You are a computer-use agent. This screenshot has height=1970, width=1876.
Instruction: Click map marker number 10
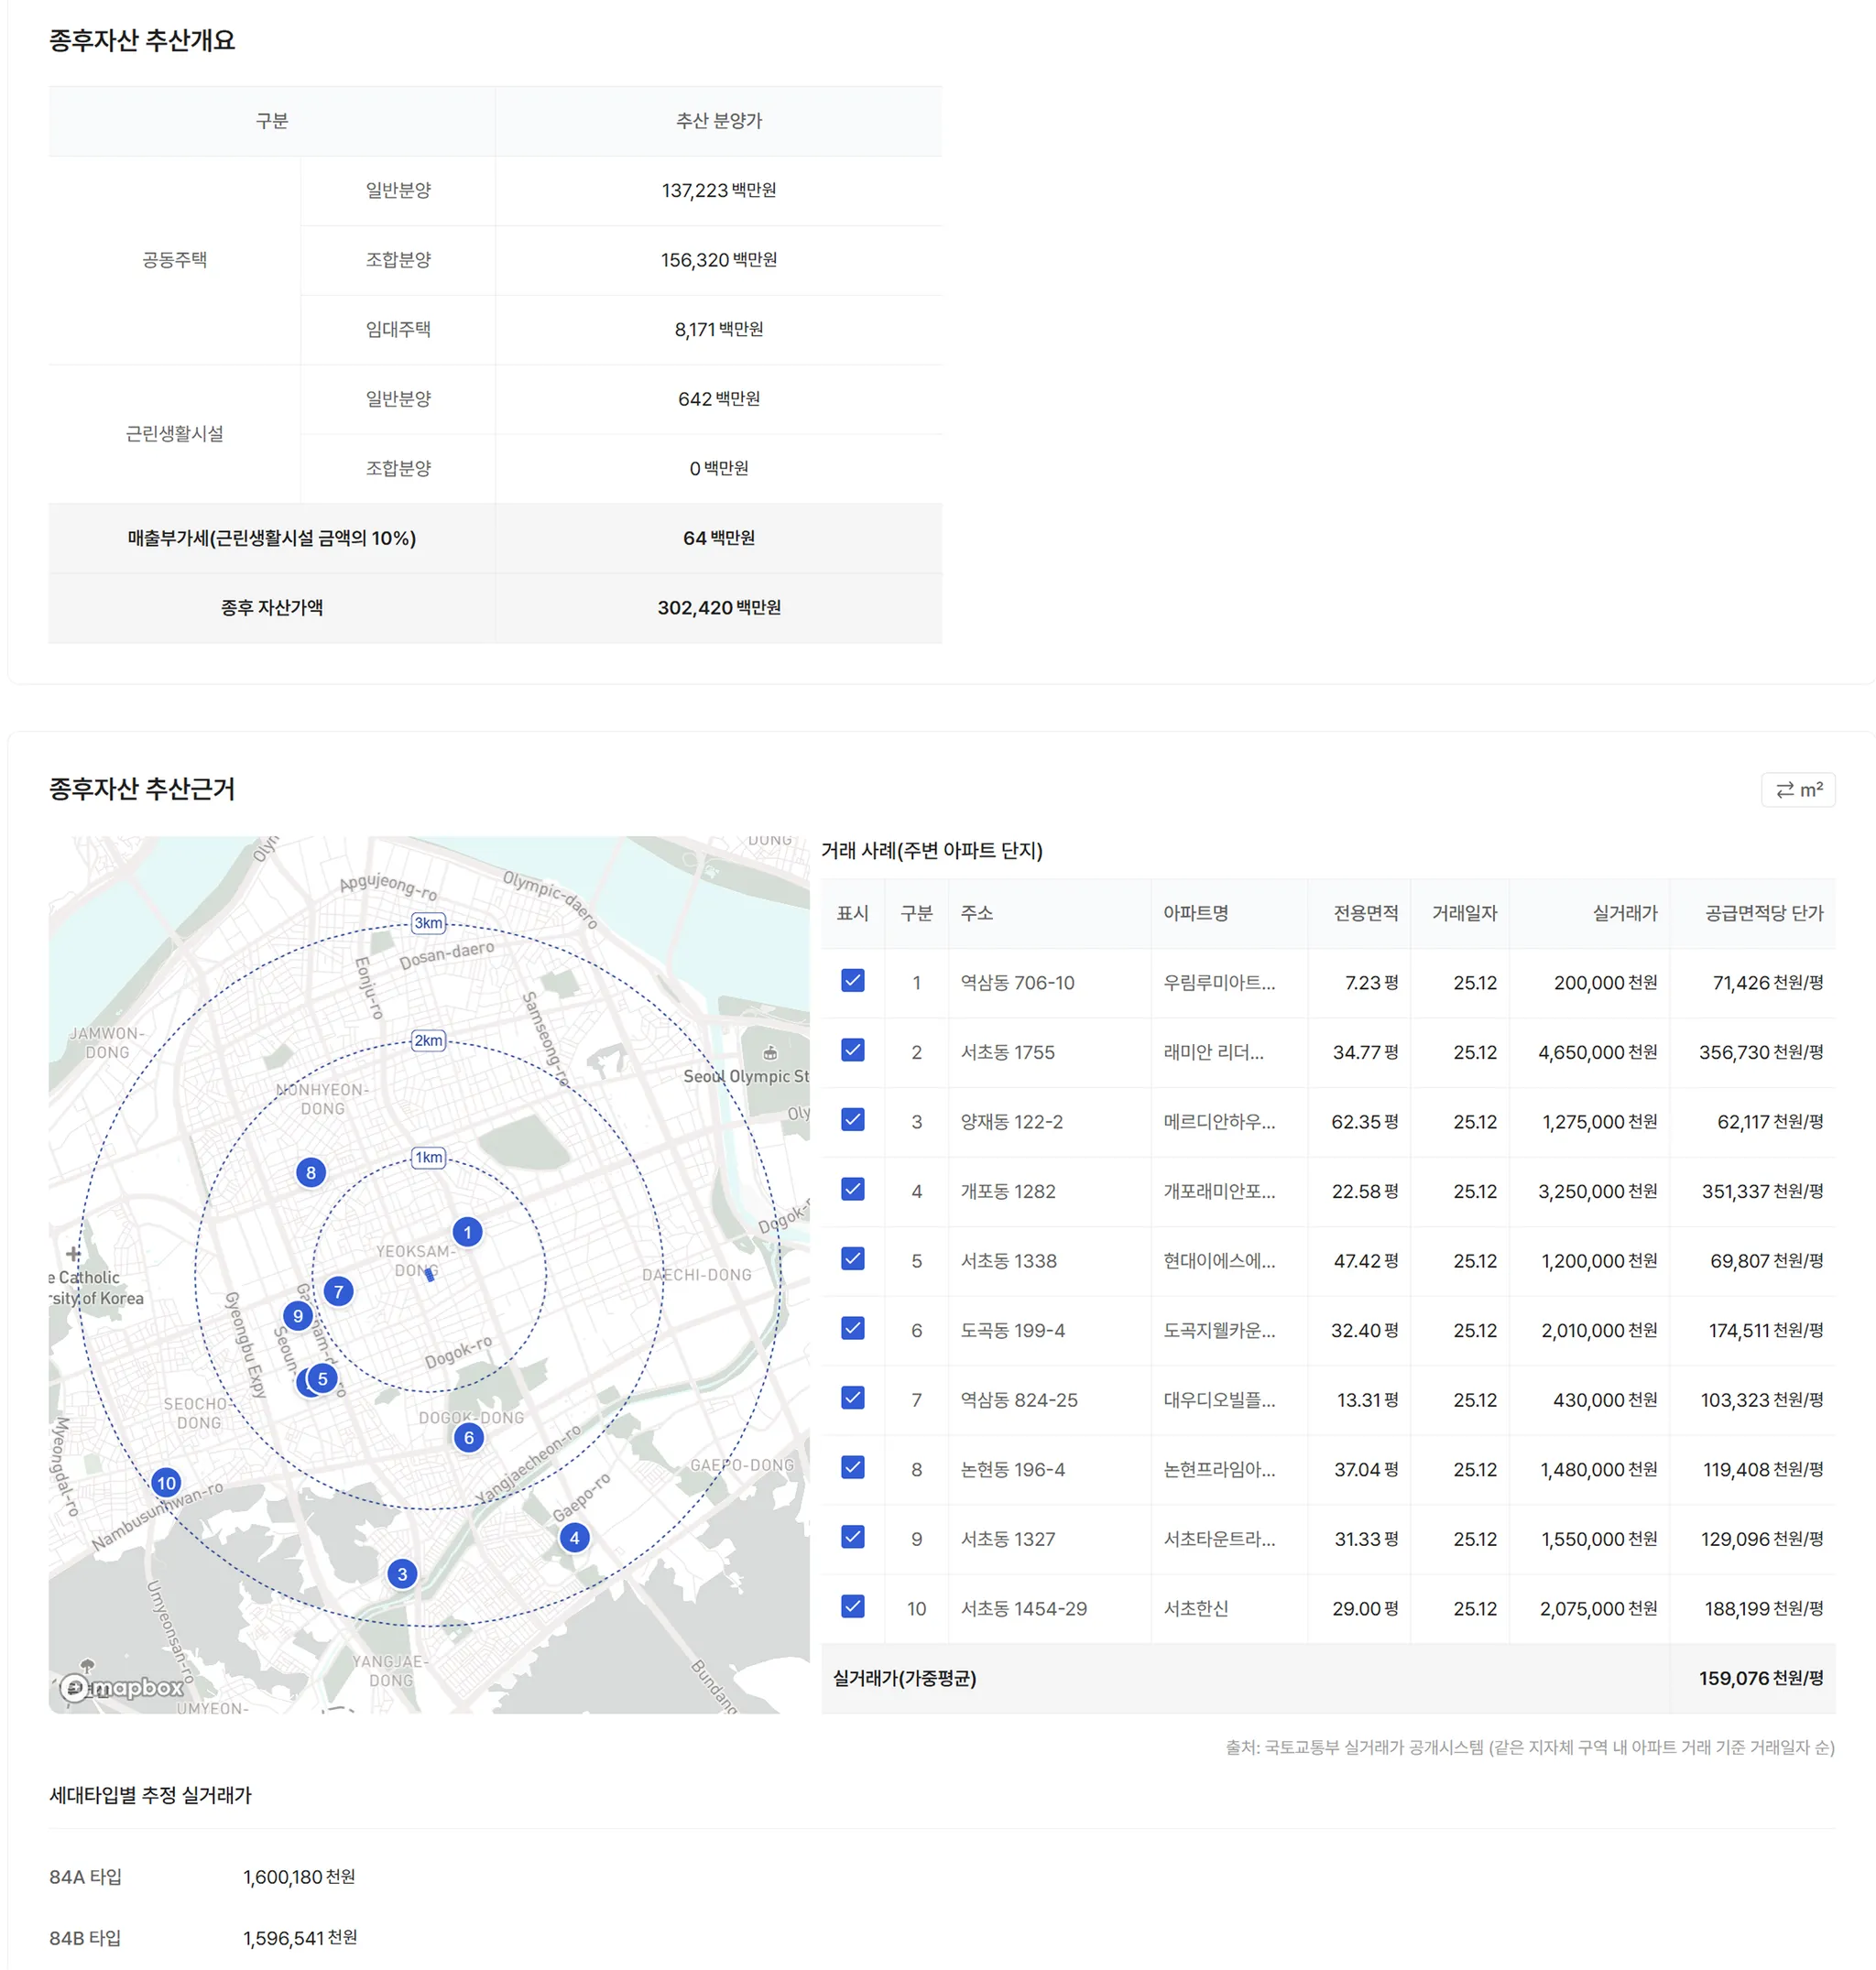(x=166, y=1482)
